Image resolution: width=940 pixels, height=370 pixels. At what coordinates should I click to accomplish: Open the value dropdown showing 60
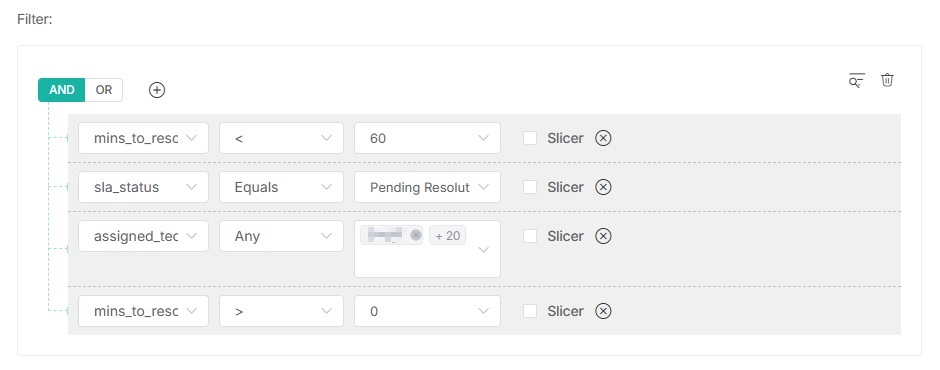click(x=427, y=138)
